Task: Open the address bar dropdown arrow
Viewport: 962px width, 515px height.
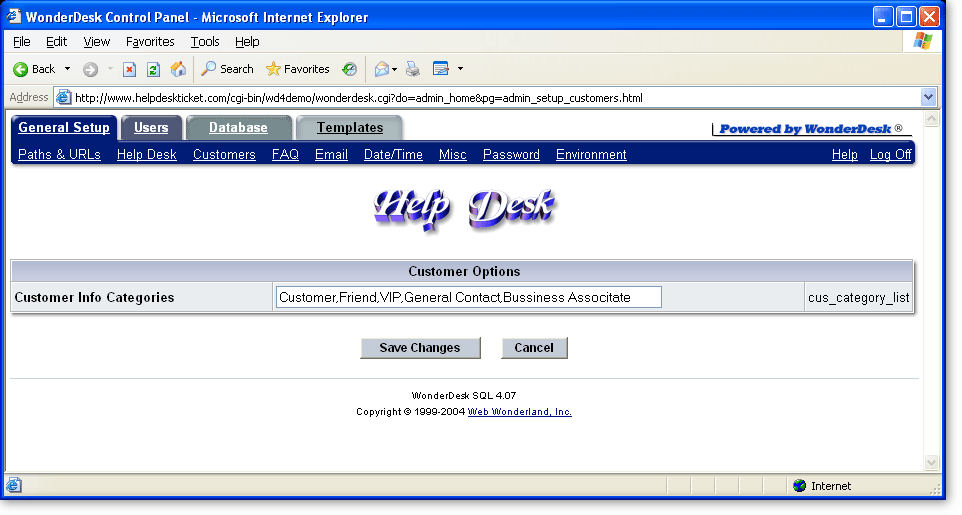Action: point(928,97)
